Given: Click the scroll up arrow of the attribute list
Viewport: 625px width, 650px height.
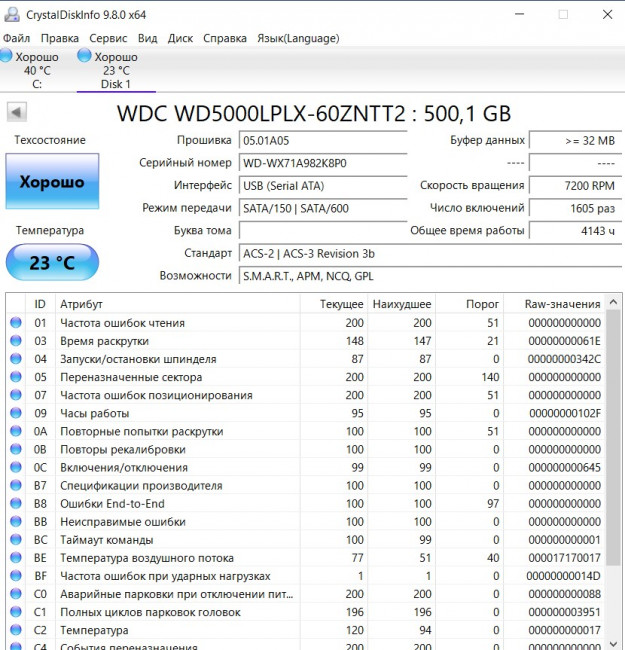Looking at the screenshot, I should click(613, 303).
